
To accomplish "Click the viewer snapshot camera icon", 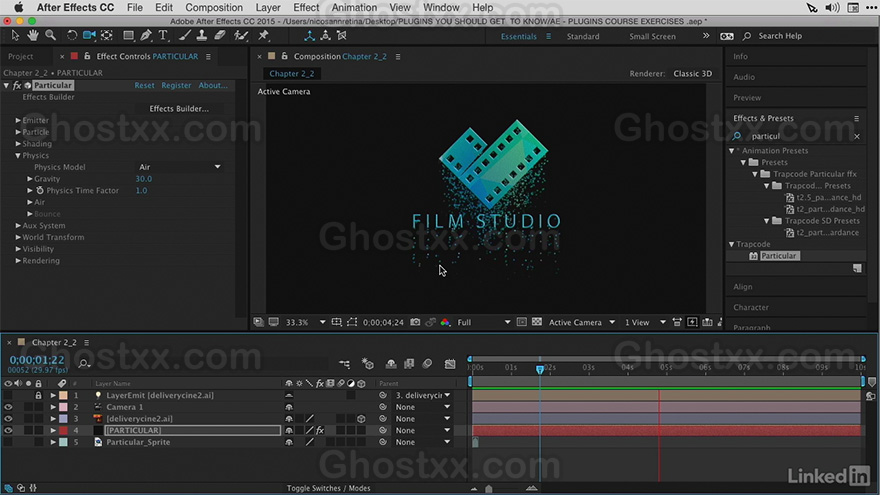I will tap(415, 322).
